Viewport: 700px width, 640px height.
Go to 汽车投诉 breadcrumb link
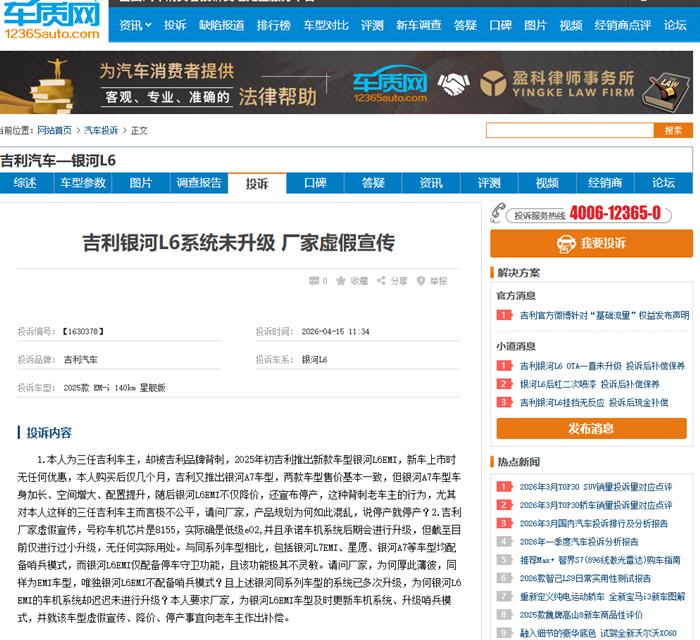click(100, 131)
